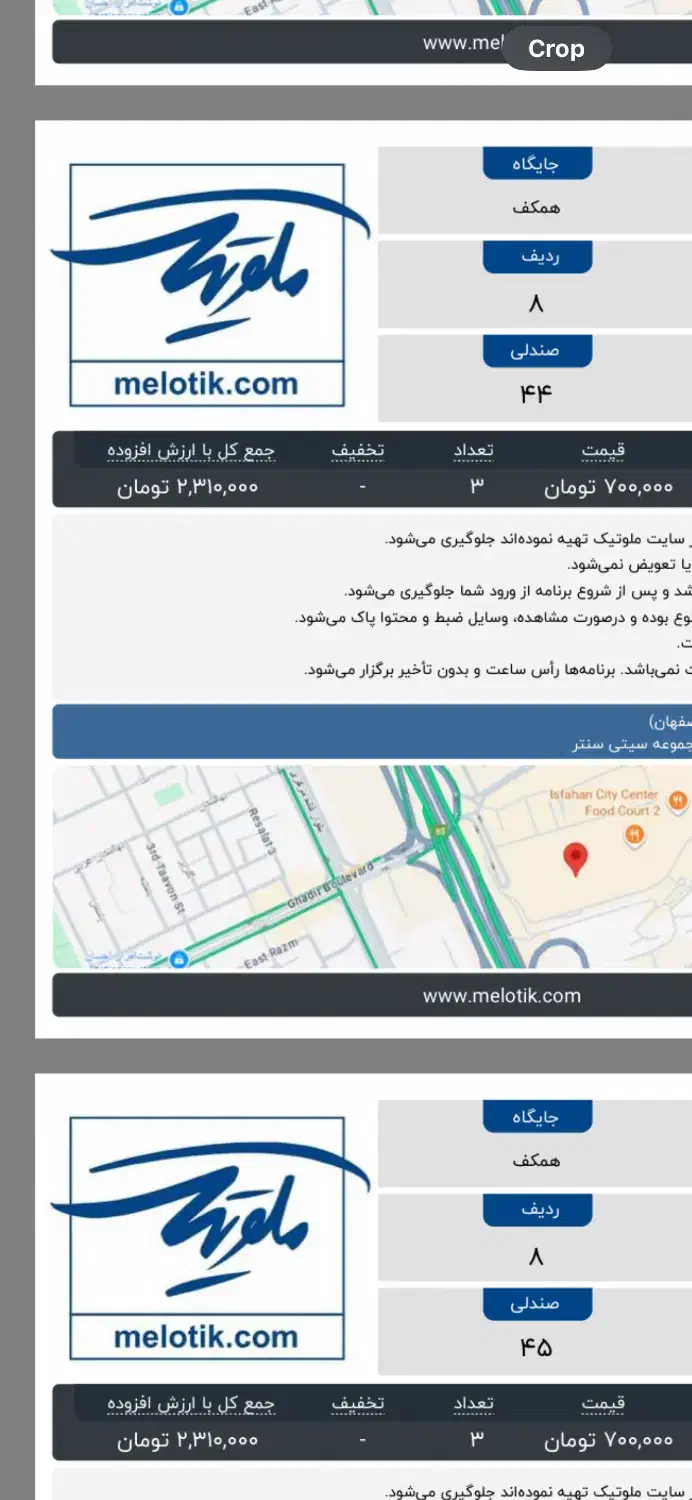Click تعداد header in seat ۴۴ ticket table

tap(474, 451)
